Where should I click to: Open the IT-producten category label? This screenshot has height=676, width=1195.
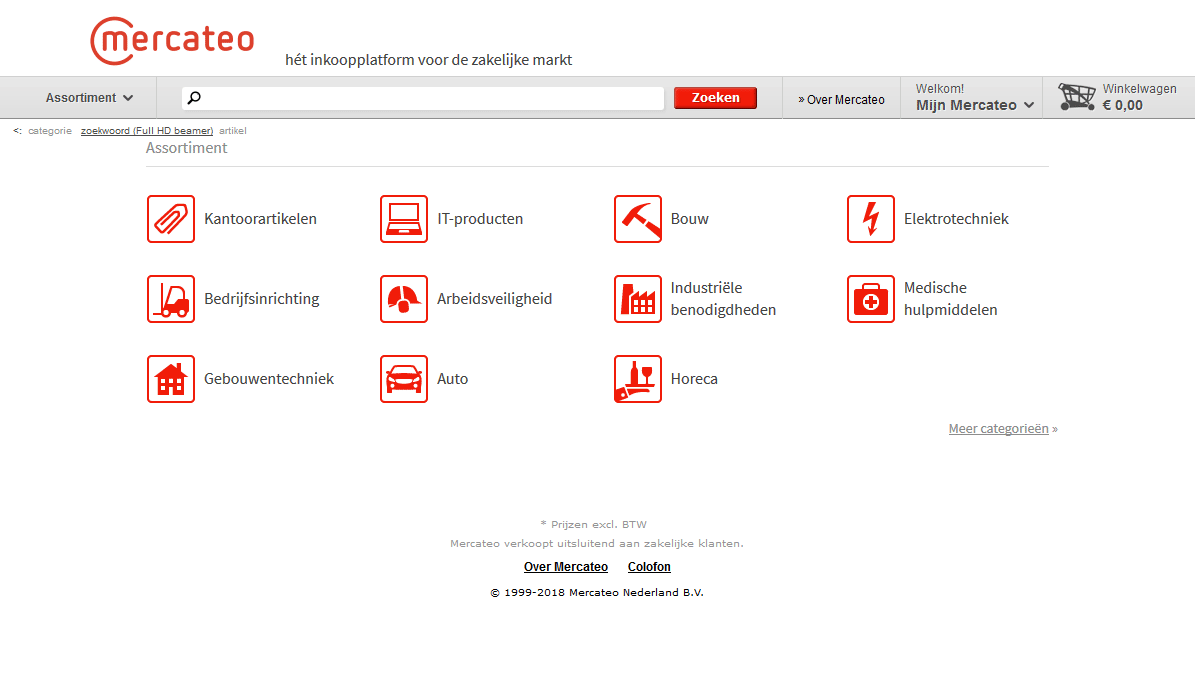[480, 219]
